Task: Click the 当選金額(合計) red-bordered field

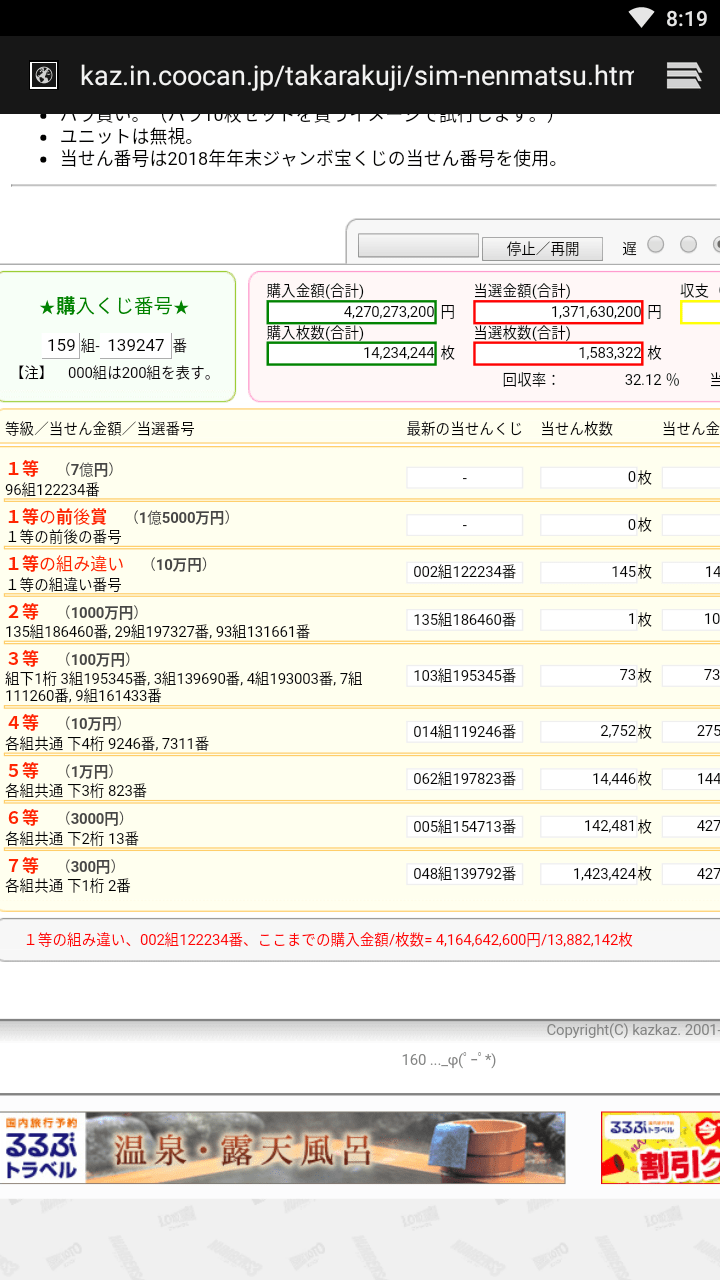Action: pyautogui.click(x=557, y=312)
